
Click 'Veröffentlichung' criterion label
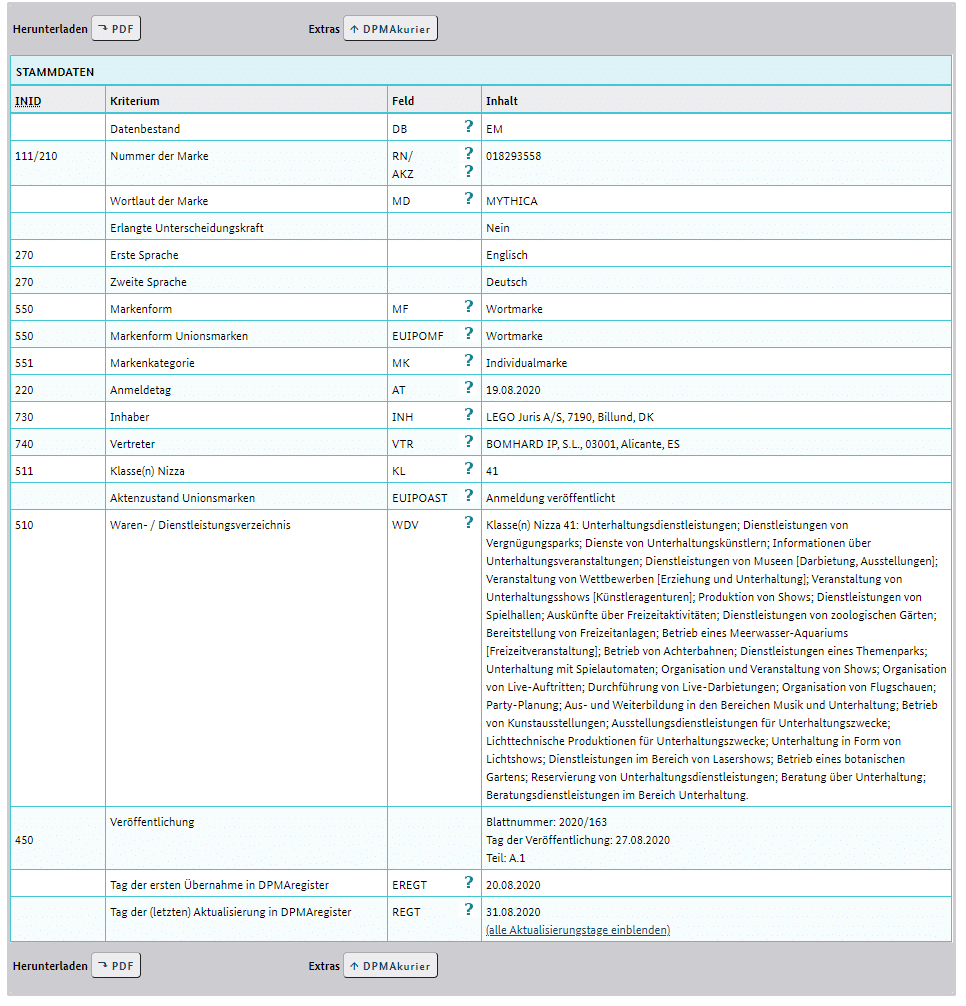(152, 822)
